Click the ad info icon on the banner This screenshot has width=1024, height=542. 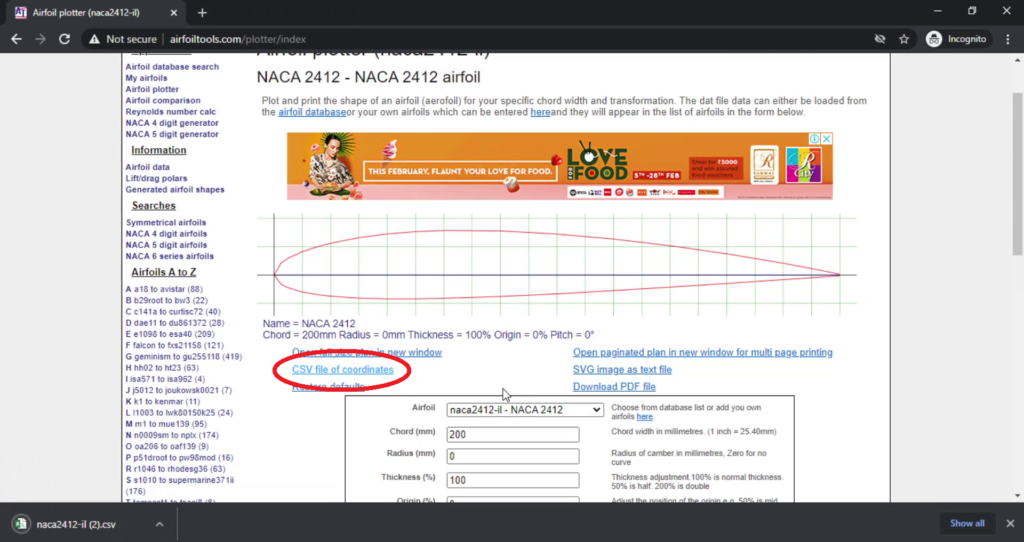[814, 139]
